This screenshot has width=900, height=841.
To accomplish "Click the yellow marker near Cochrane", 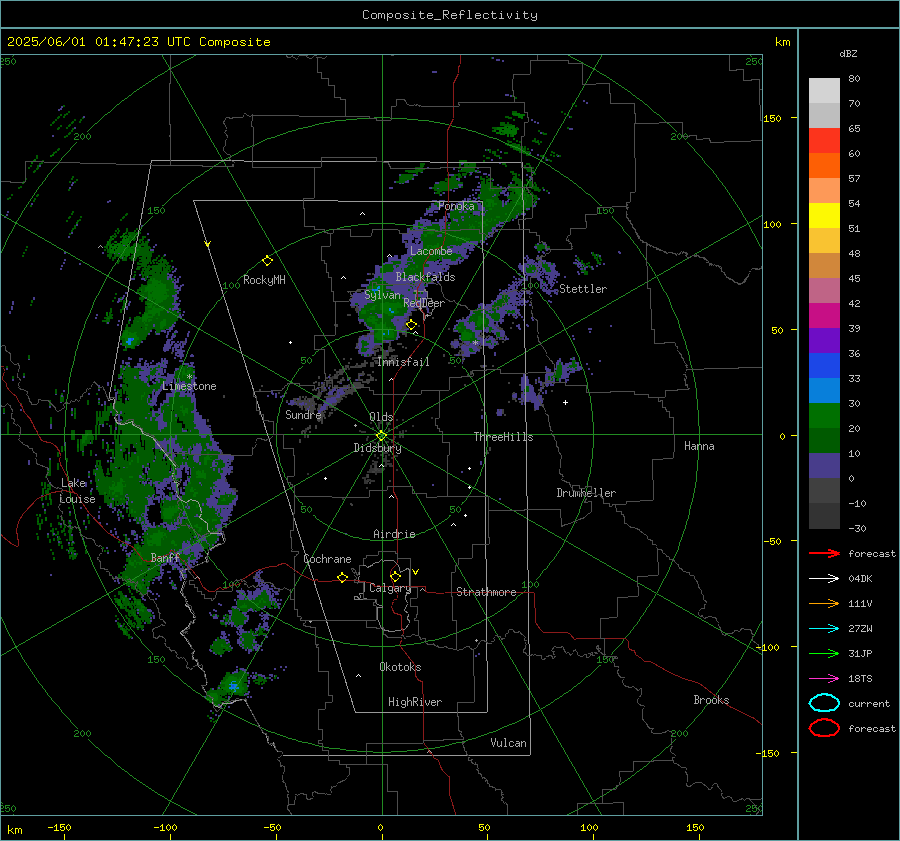I will tap(343, 577).
